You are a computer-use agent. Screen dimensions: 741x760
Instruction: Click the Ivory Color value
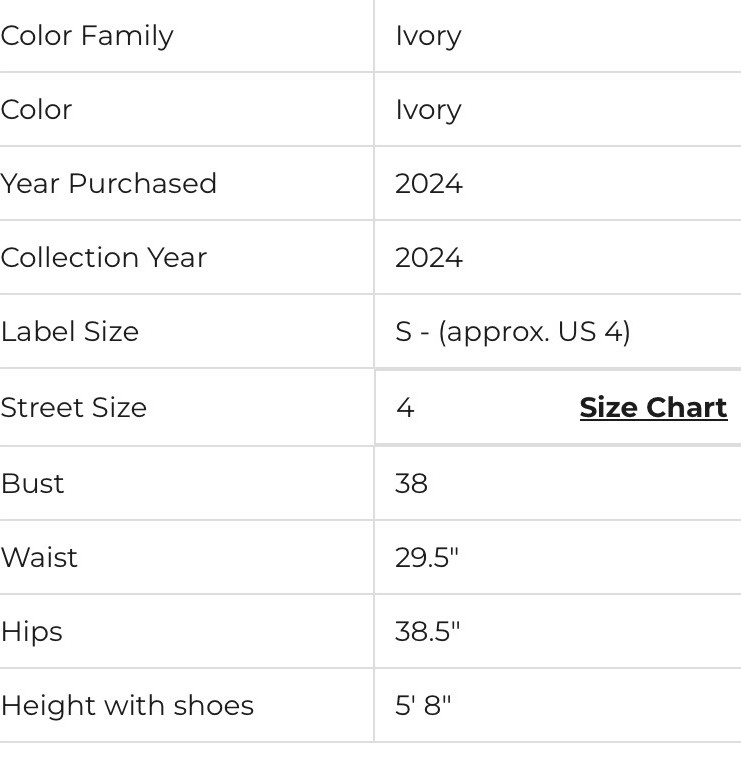[428, 111]
